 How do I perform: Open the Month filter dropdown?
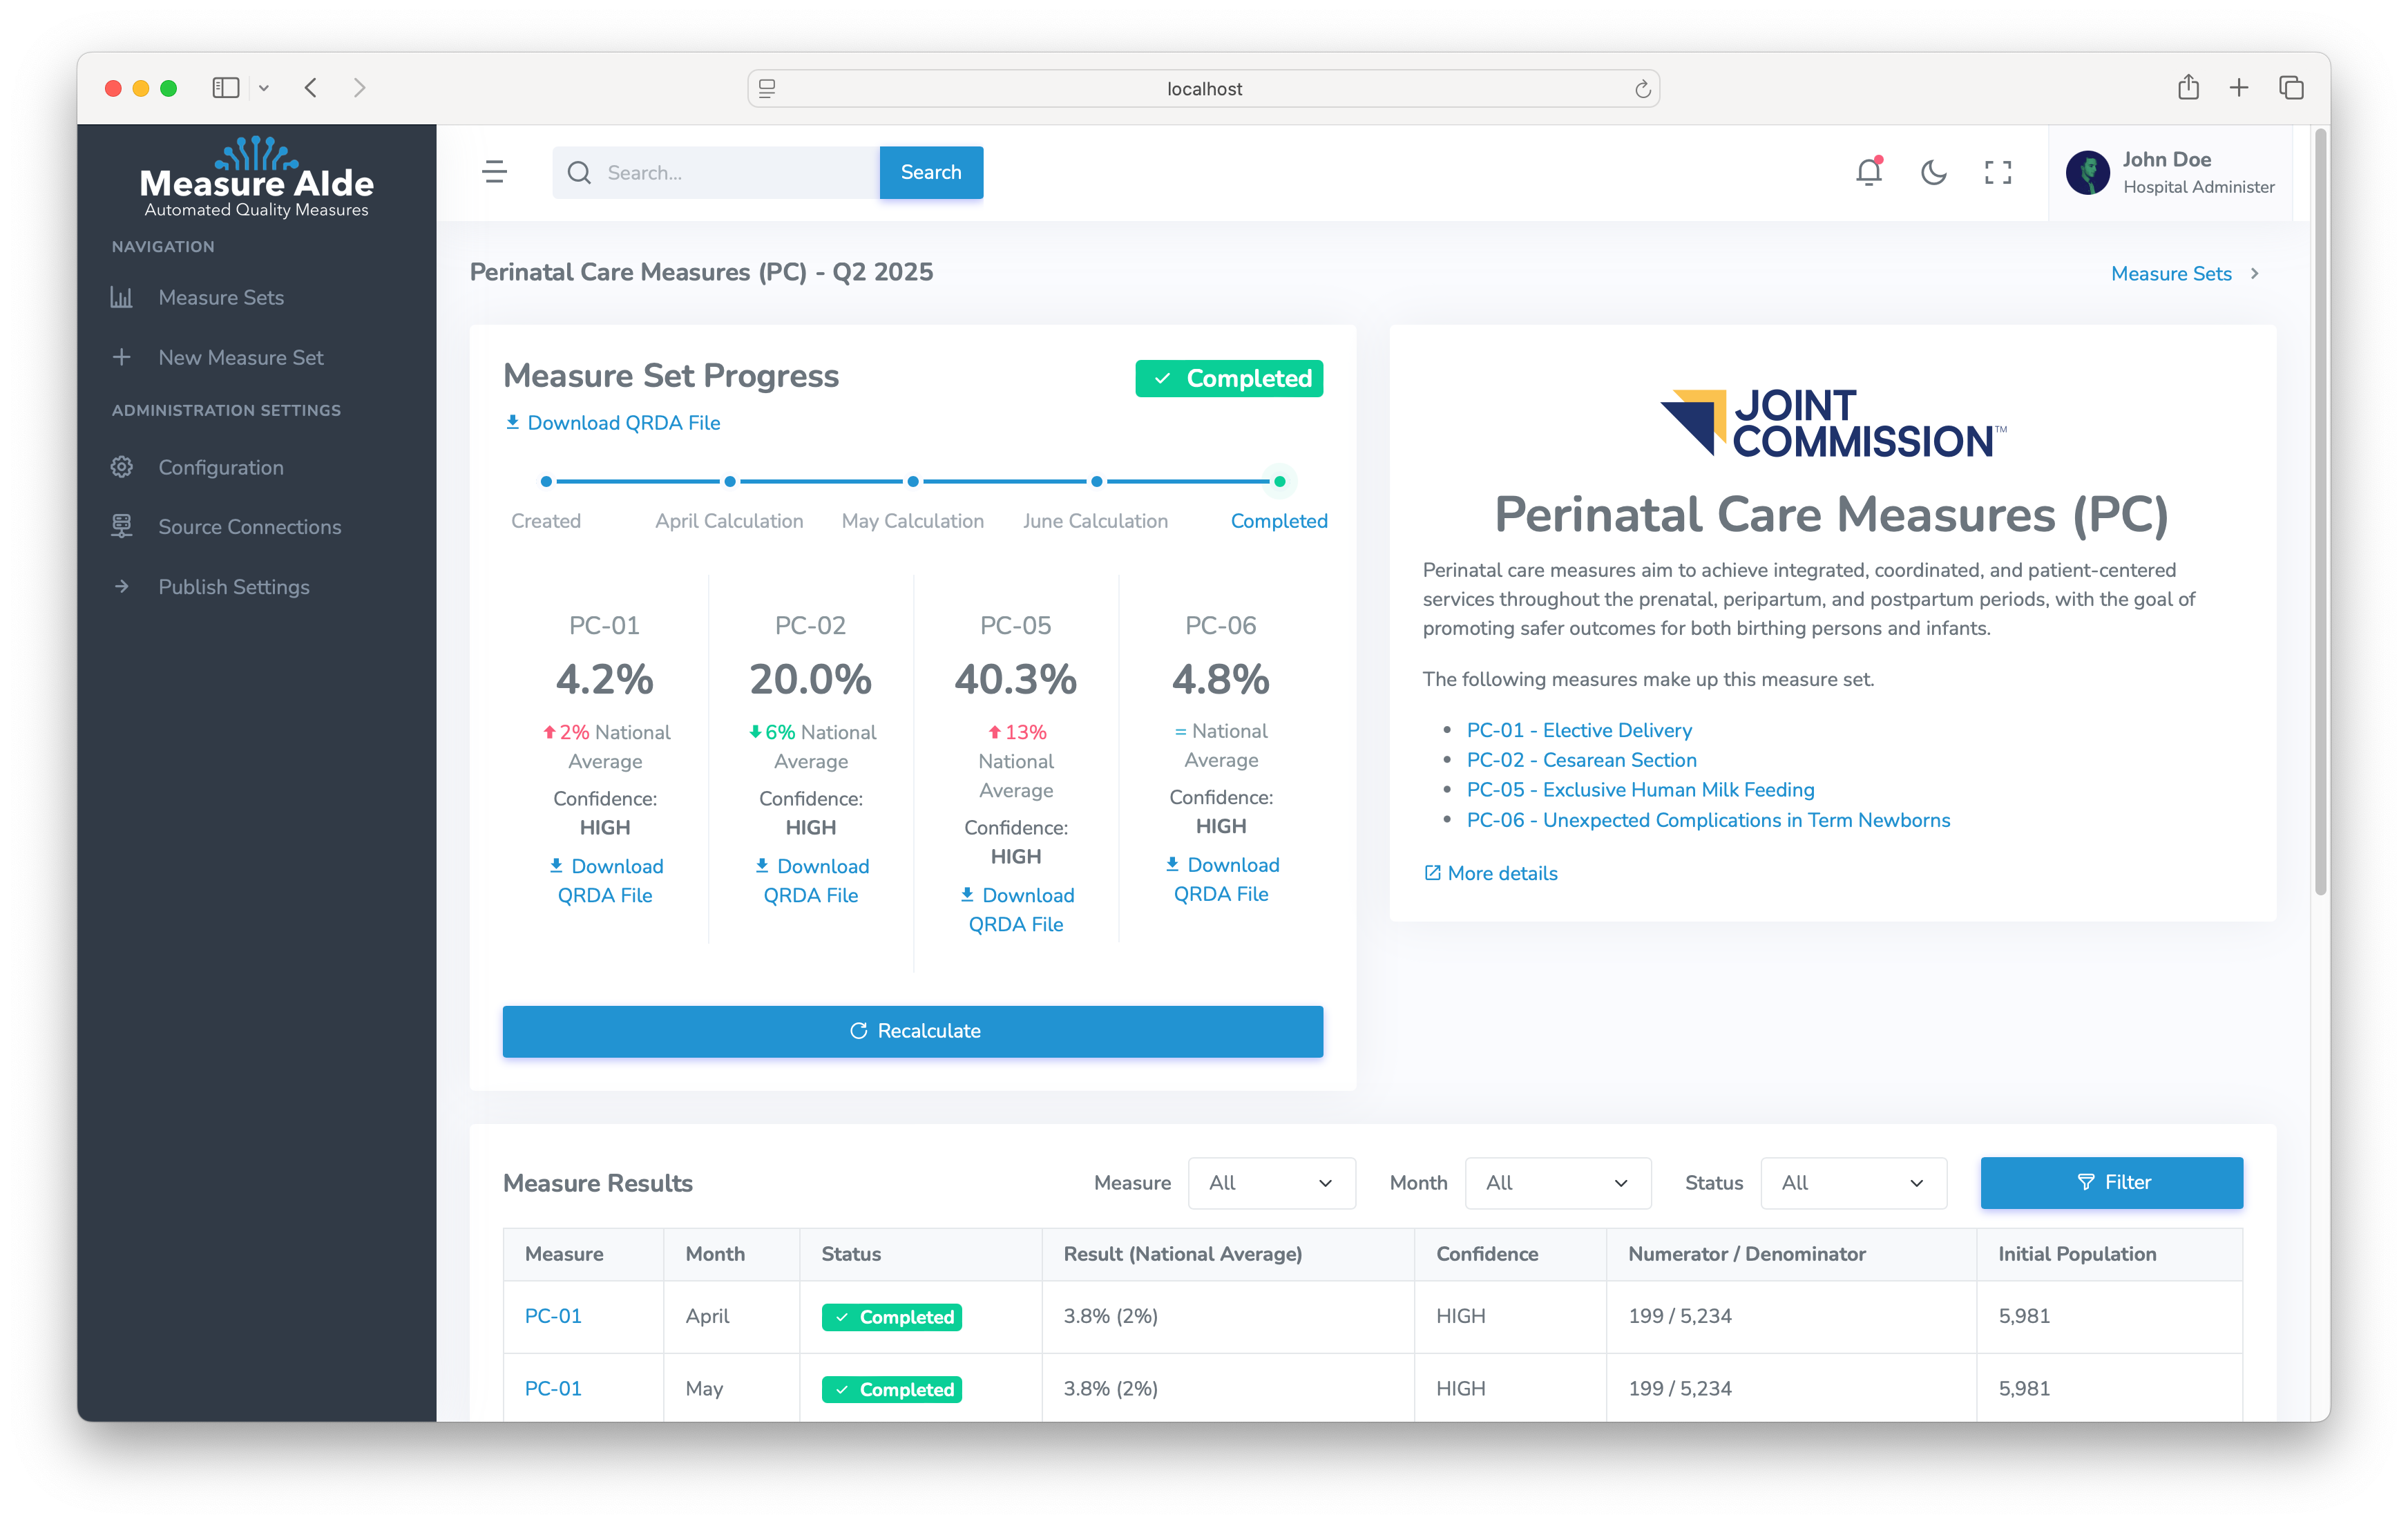(x=1556, y=1182)
